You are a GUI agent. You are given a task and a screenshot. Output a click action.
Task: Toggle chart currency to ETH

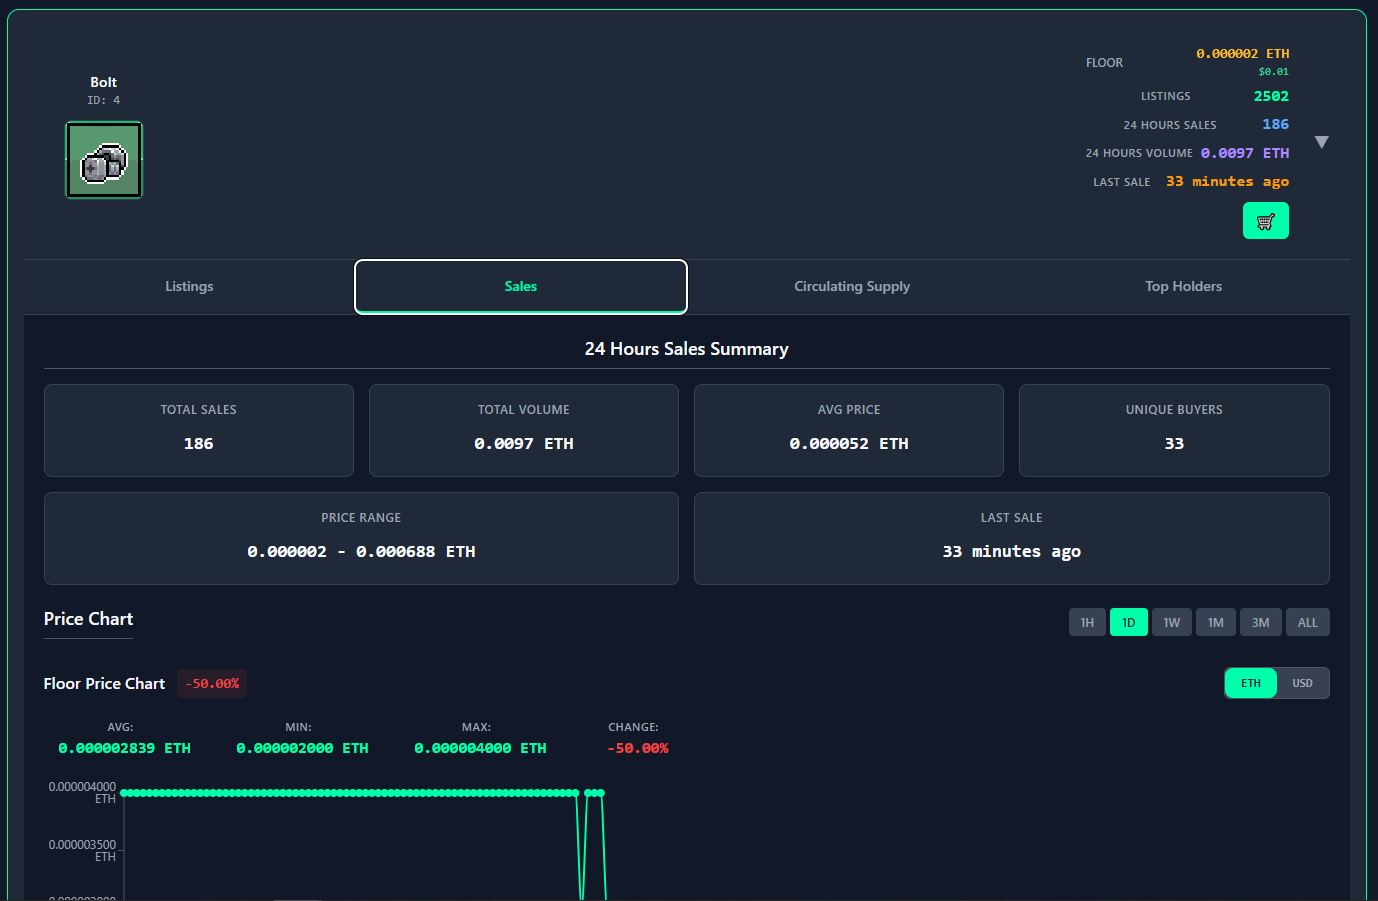[1251, 683]
